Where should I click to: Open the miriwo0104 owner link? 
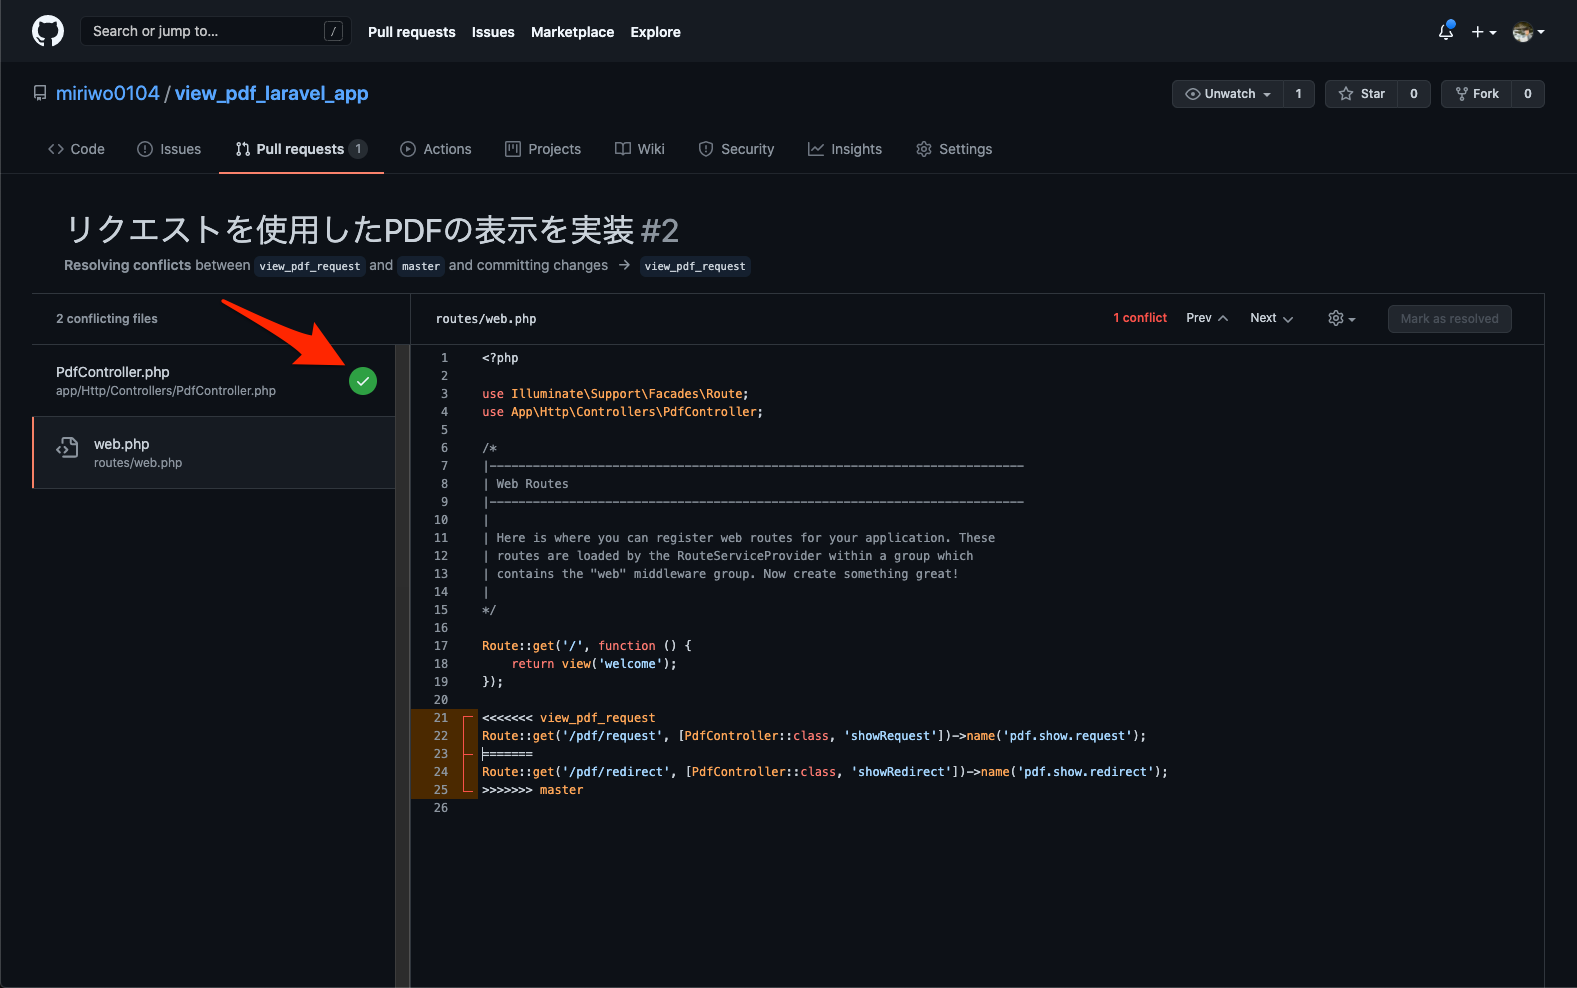click(x=108, y=93)
